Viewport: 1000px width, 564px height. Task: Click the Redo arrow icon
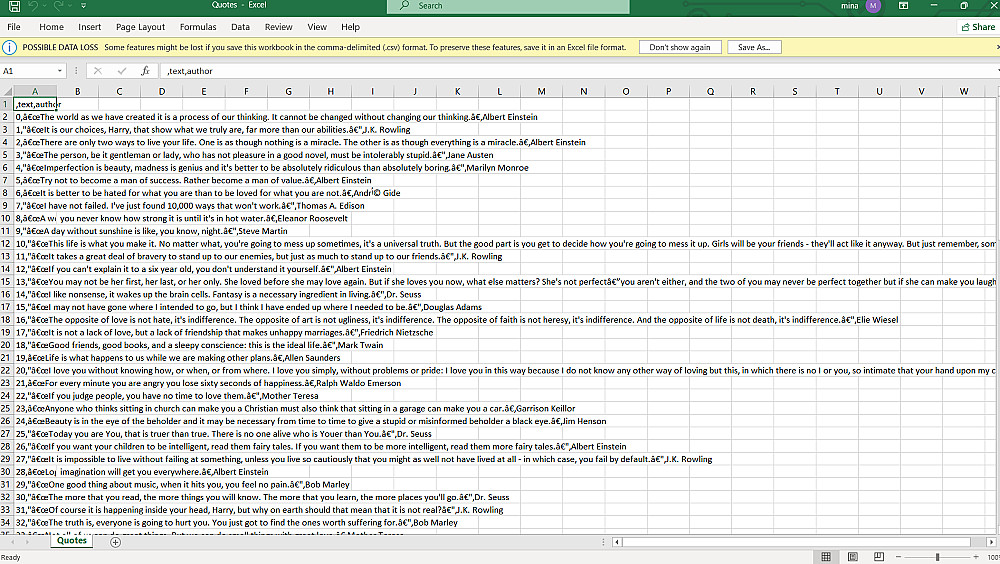pos(58,6)
